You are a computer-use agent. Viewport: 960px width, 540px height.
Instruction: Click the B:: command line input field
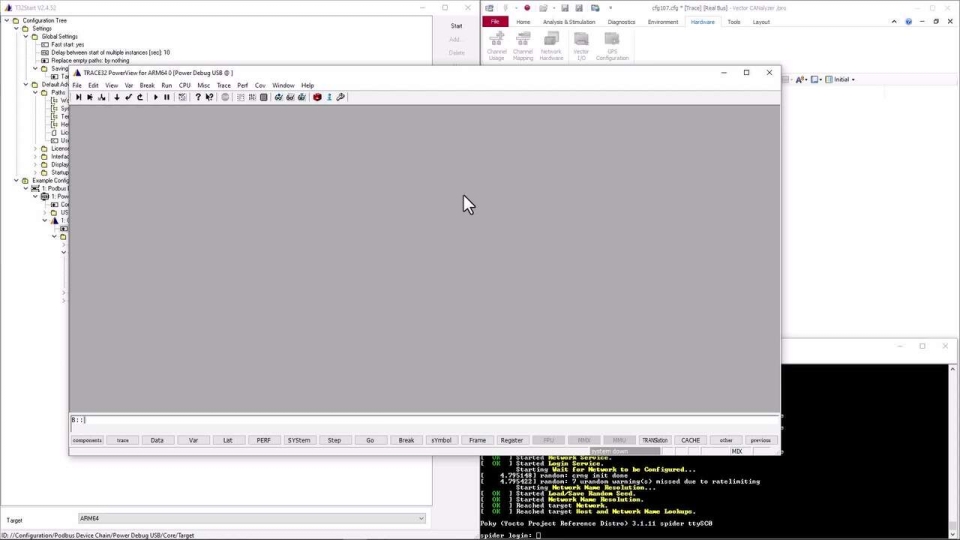424,420
